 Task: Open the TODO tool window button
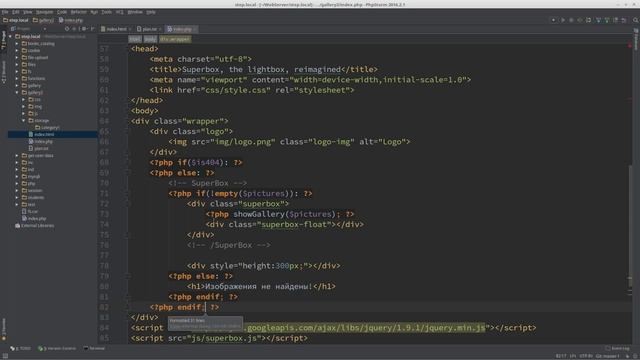[20, 348]
